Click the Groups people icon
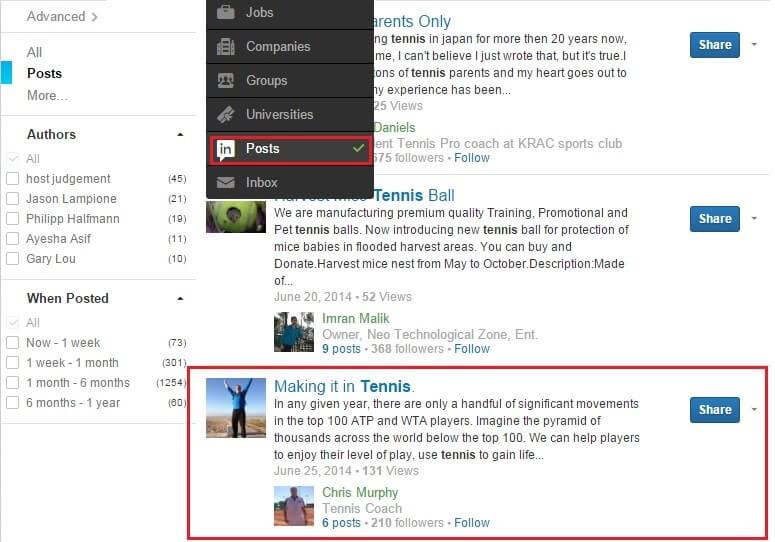Screen dimensions: 775x542 point(226,81)
